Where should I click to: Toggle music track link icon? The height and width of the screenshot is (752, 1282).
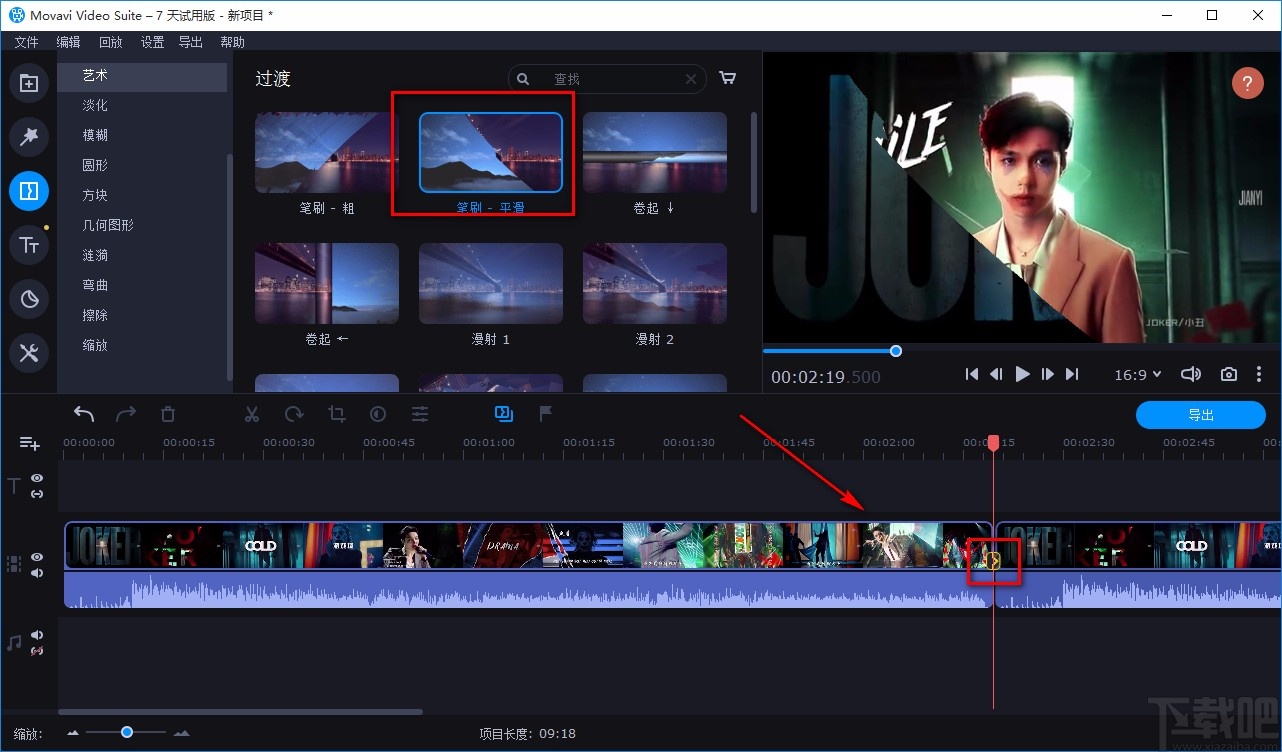pos(37,651)
